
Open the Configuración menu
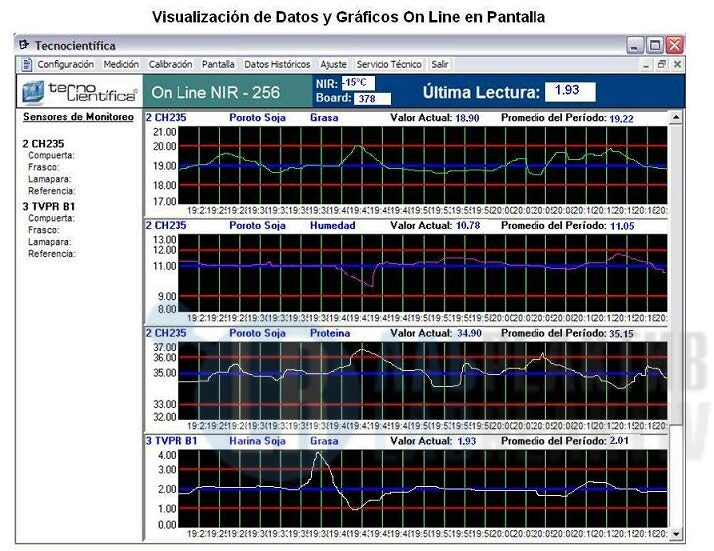[x=66, y=65]
